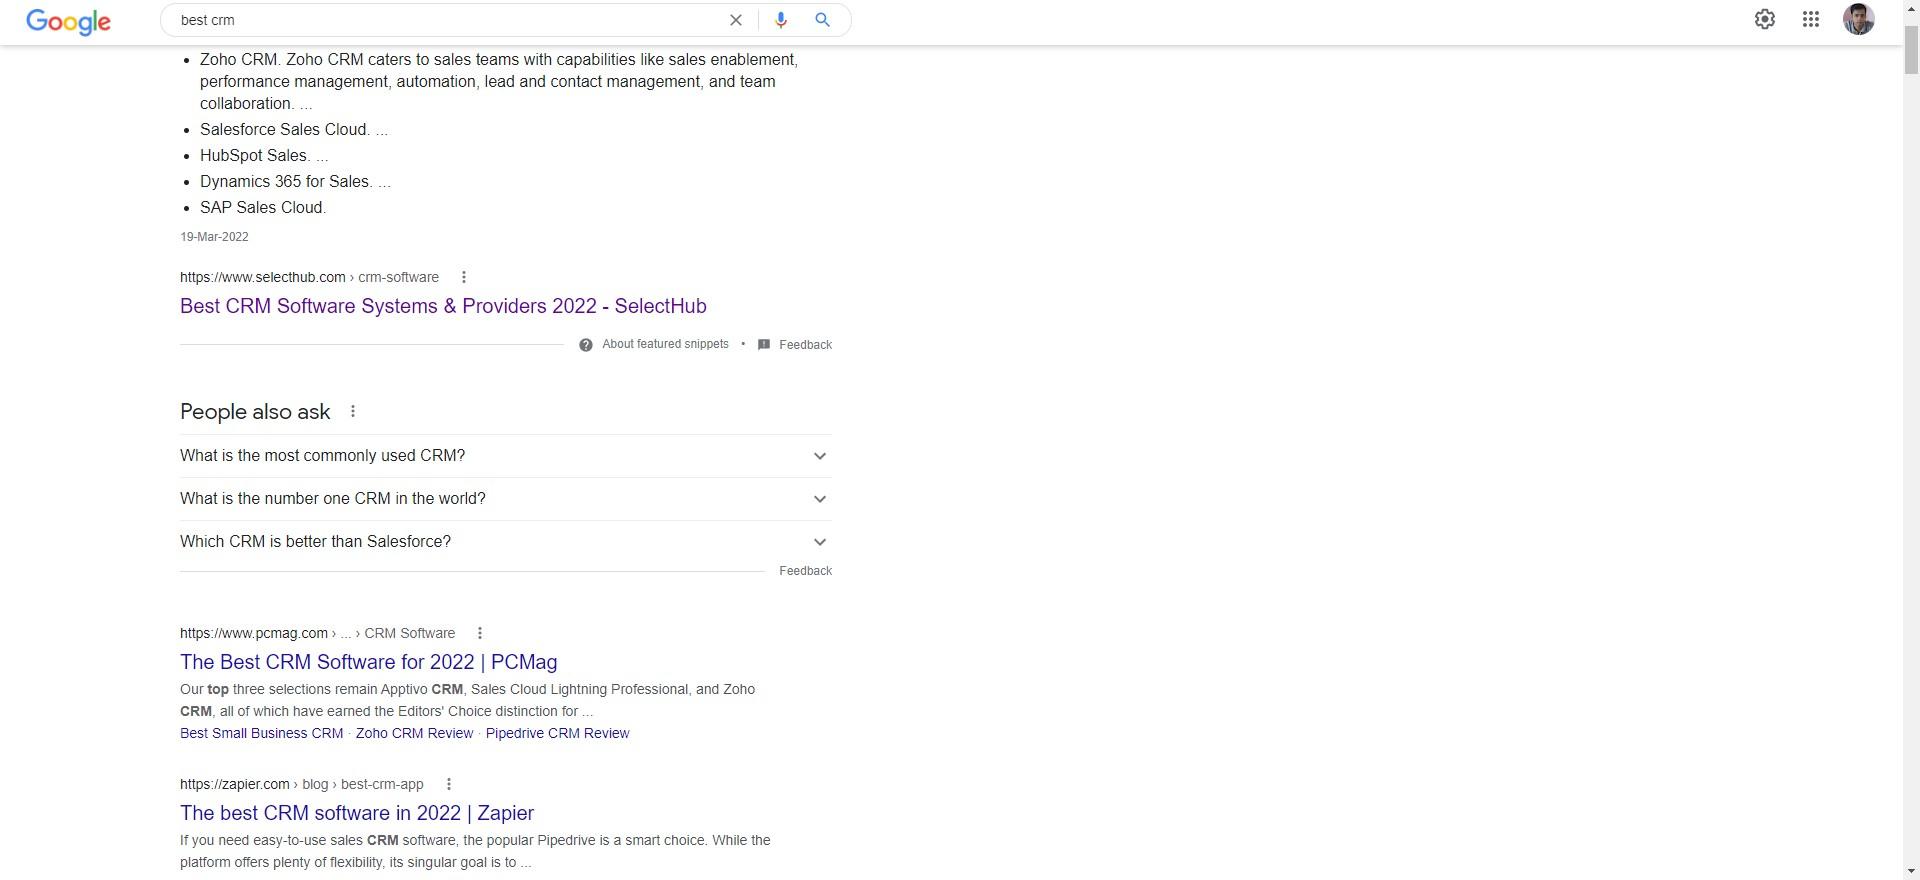Open three-dot menu next to selecthub.com URL

coord(463,277)
